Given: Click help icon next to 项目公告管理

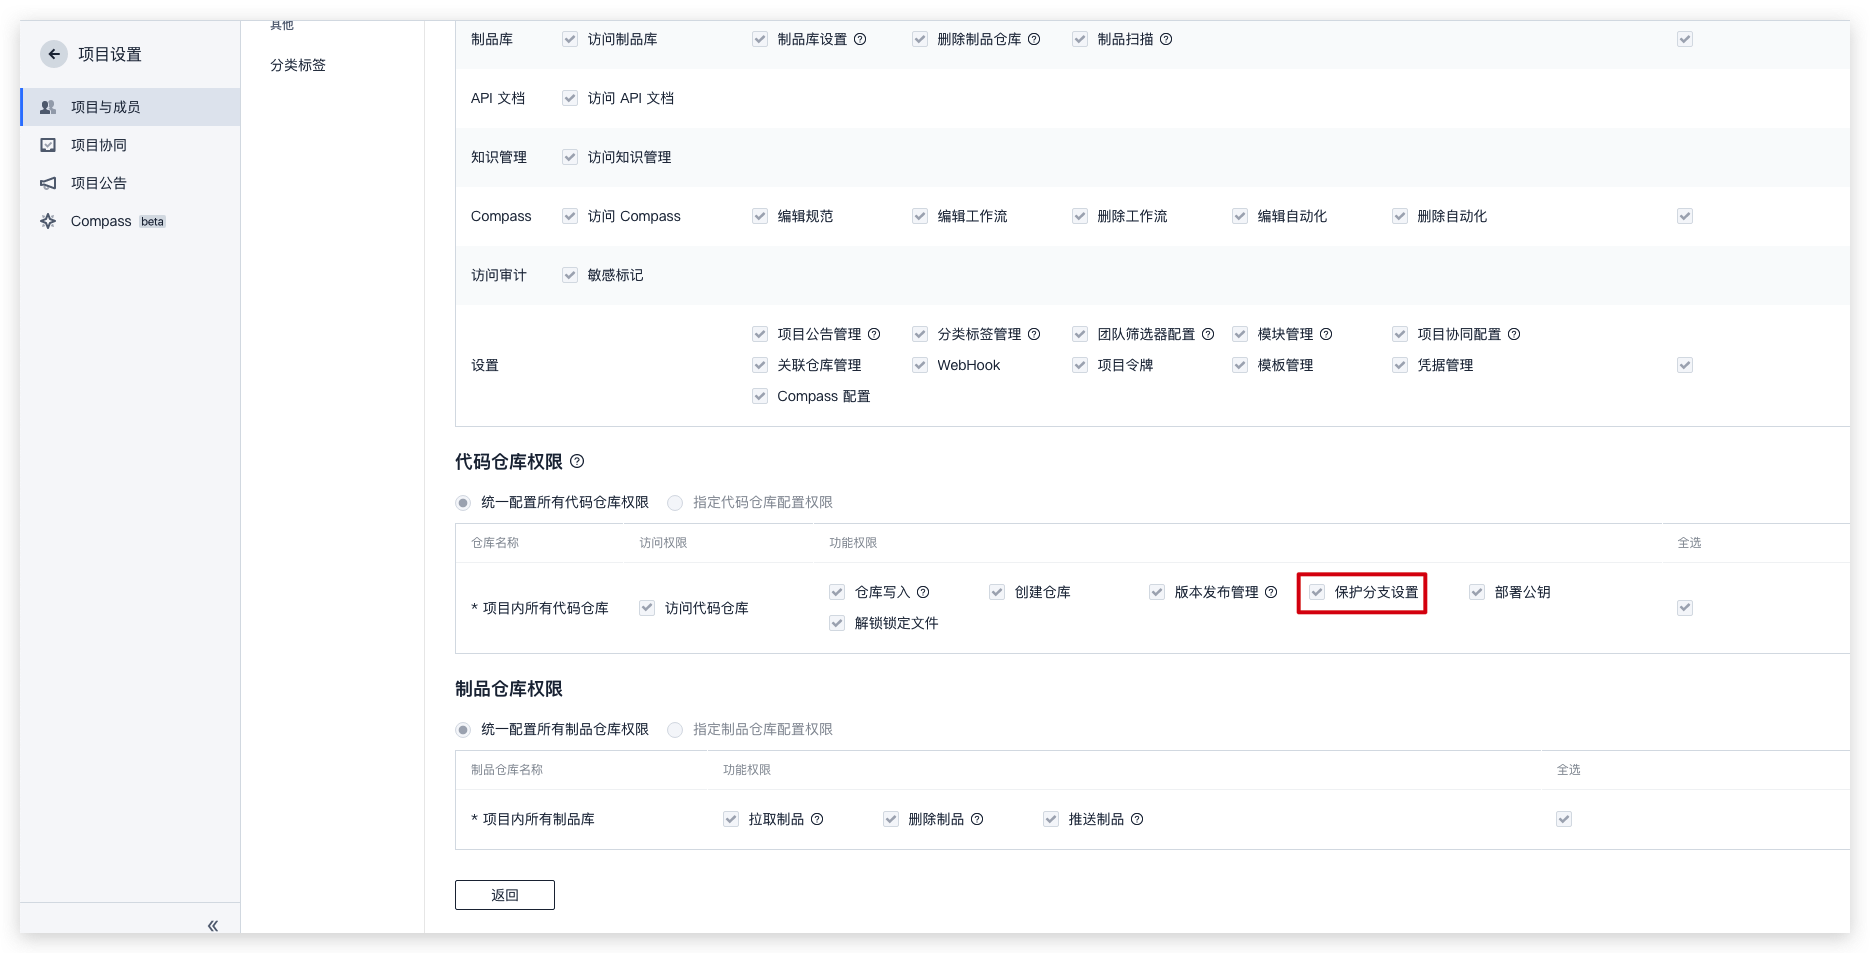Looking at the screenshot, I should point(874,334).
